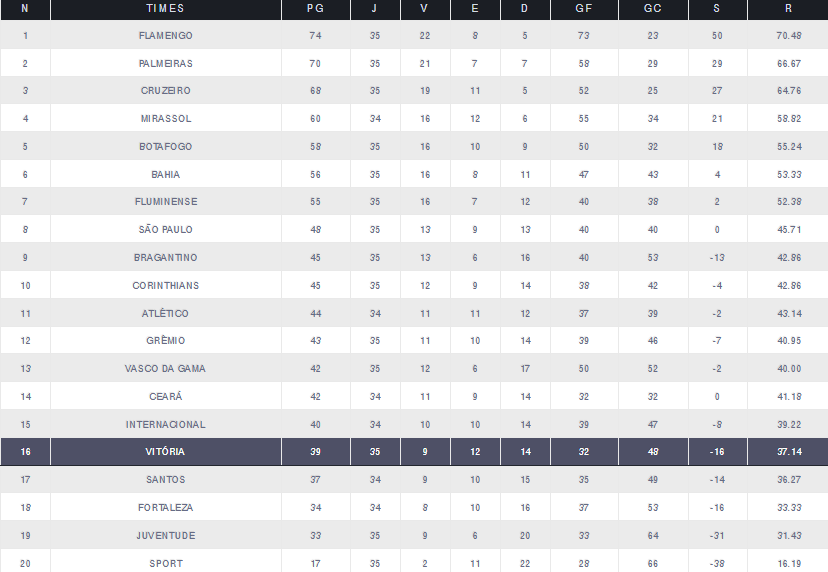Screen dimensions: 828x572
Task: Open the Vasco da Gama entry
Action: (166, 369)
